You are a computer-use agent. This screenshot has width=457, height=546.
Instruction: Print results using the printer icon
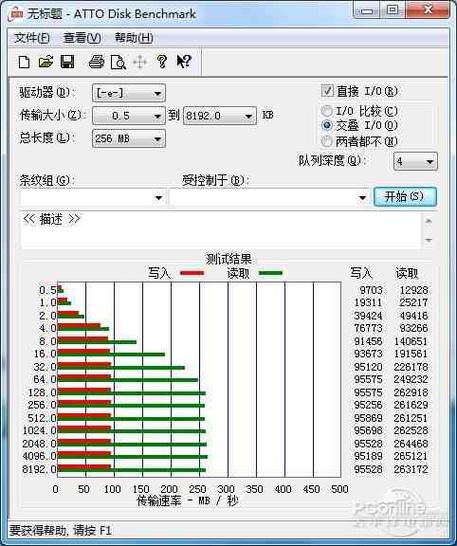96,62
